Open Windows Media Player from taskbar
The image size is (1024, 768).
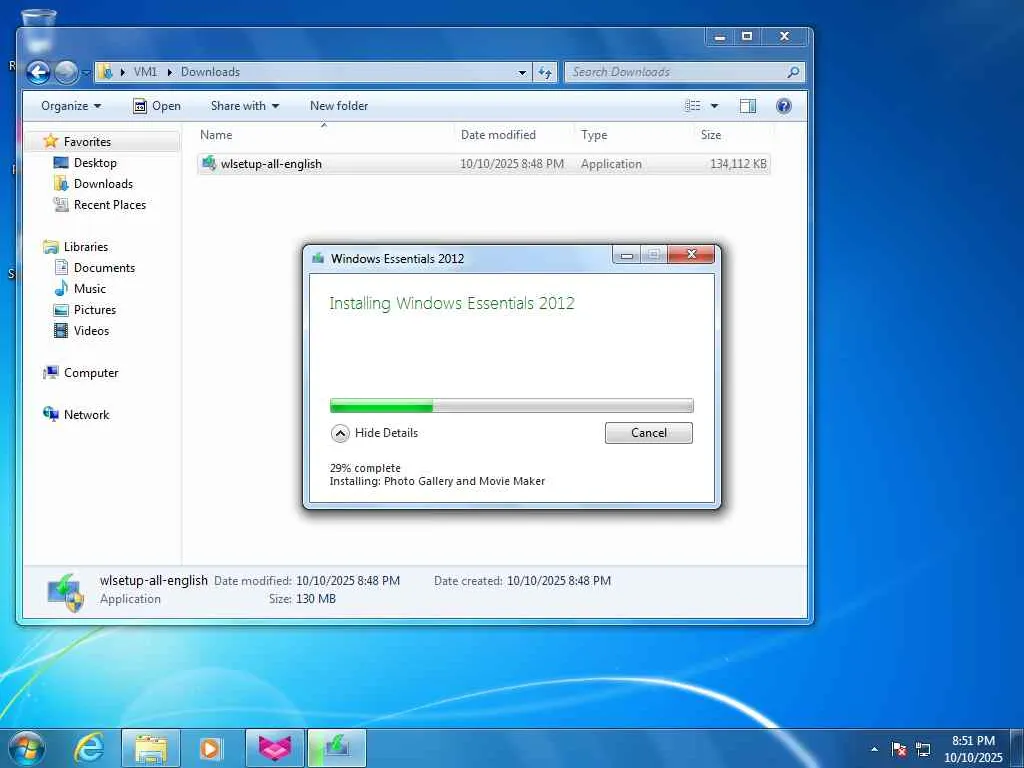(x=210, y=748)
